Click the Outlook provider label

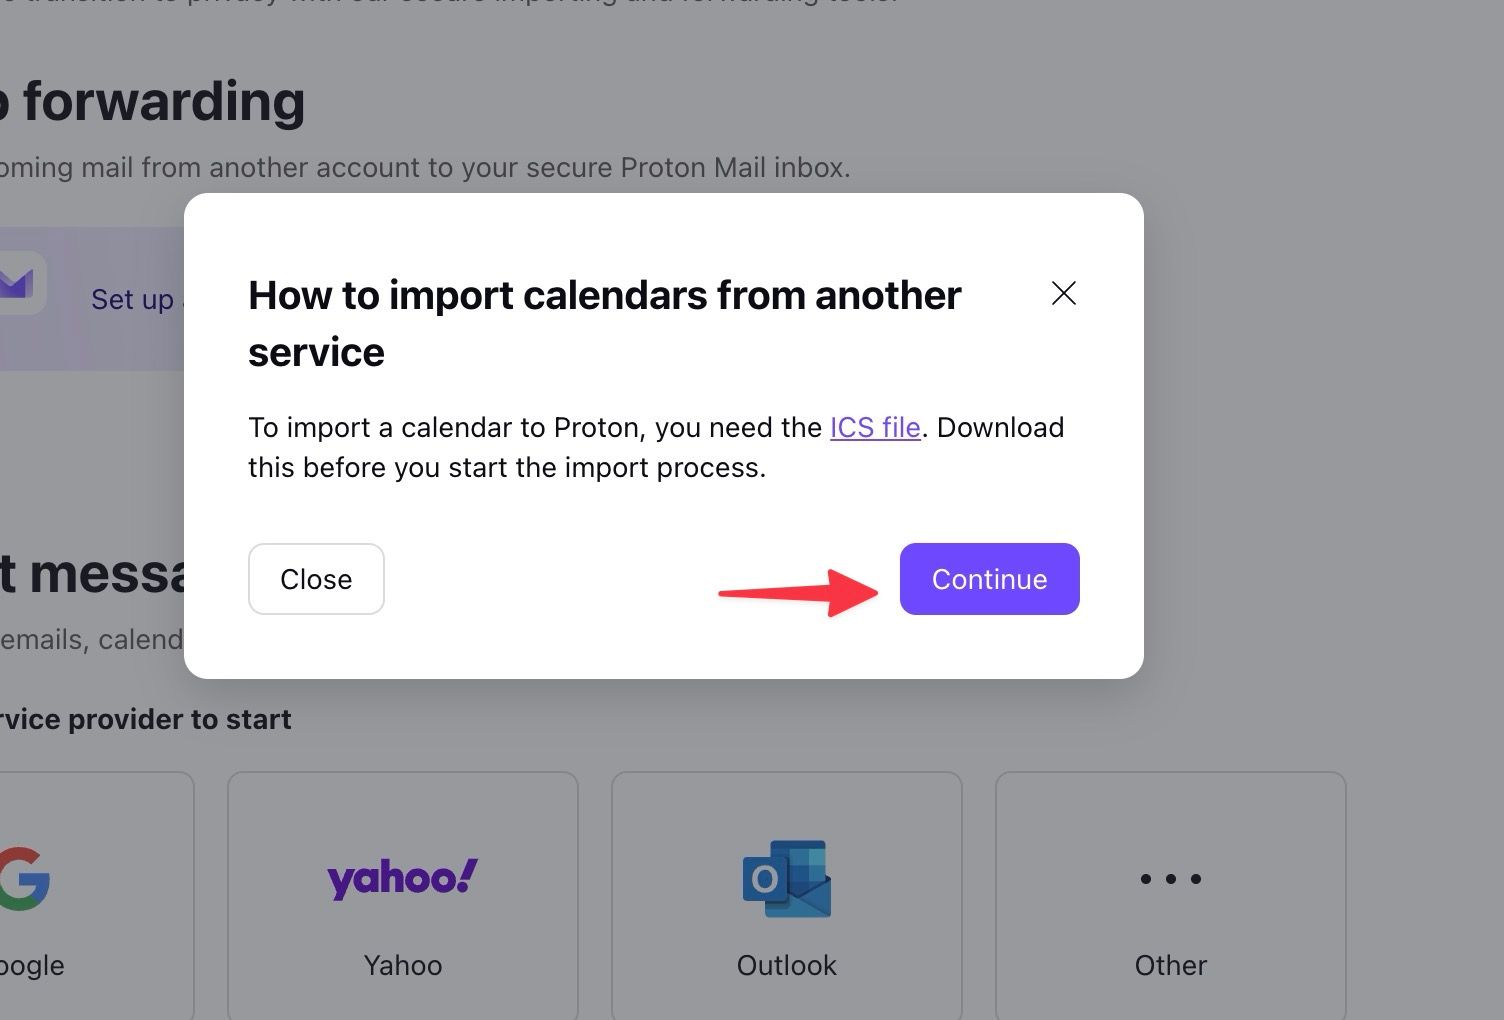coord(787,965)
